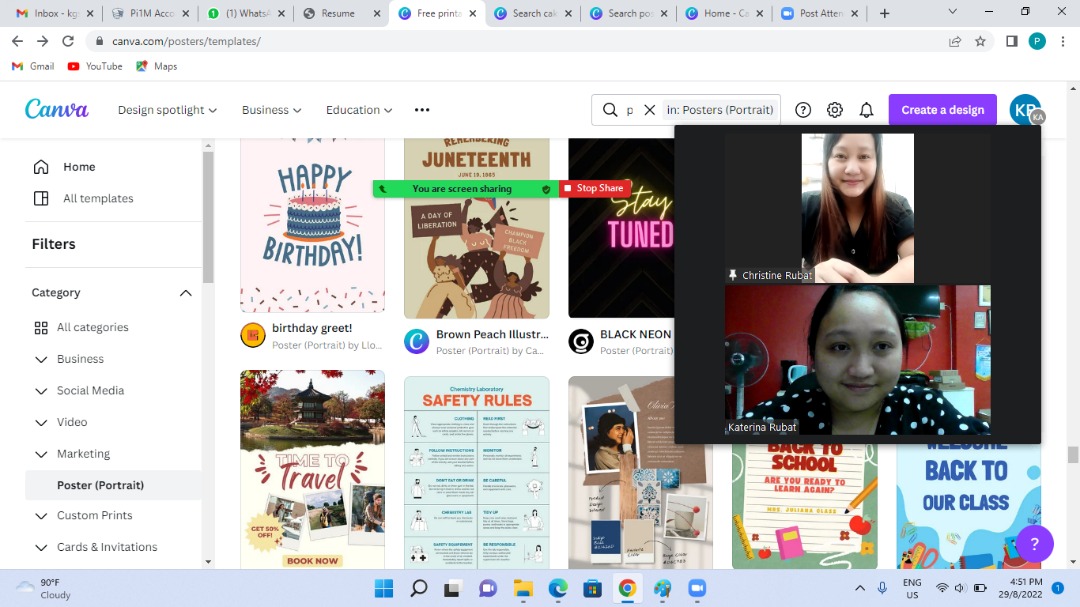
Task: Collapse the Category filter section
Action: pos(185,293)
